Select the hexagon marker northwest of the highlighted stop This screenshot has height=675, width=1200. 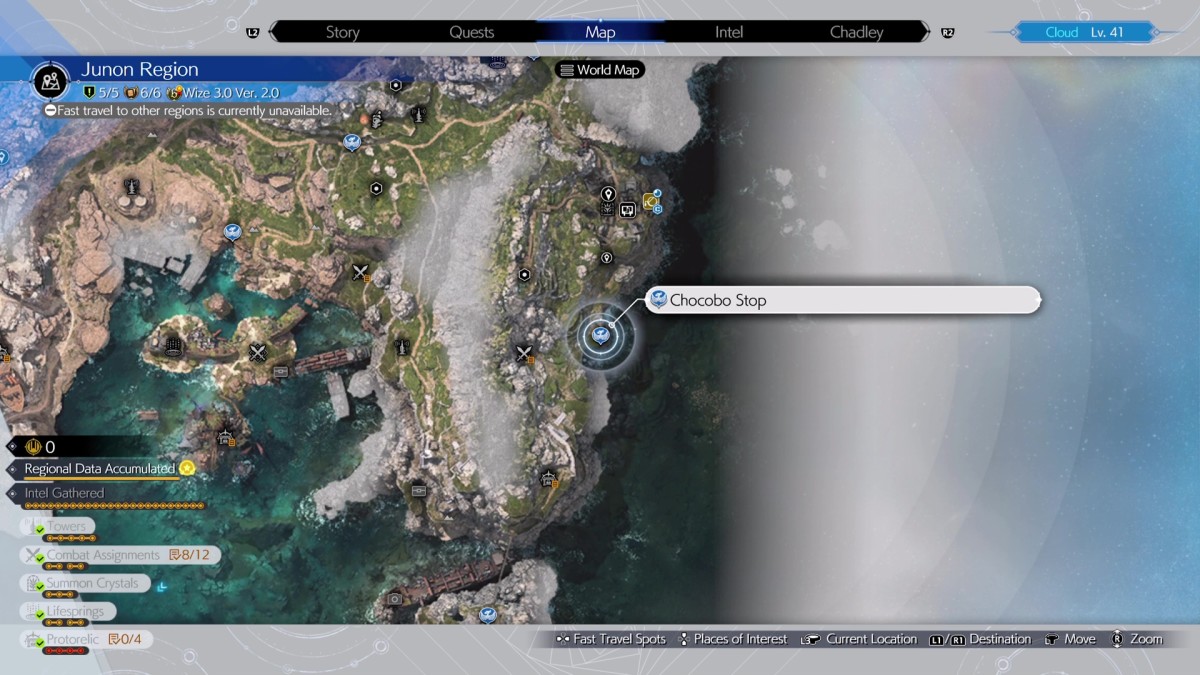pos(524,274)
